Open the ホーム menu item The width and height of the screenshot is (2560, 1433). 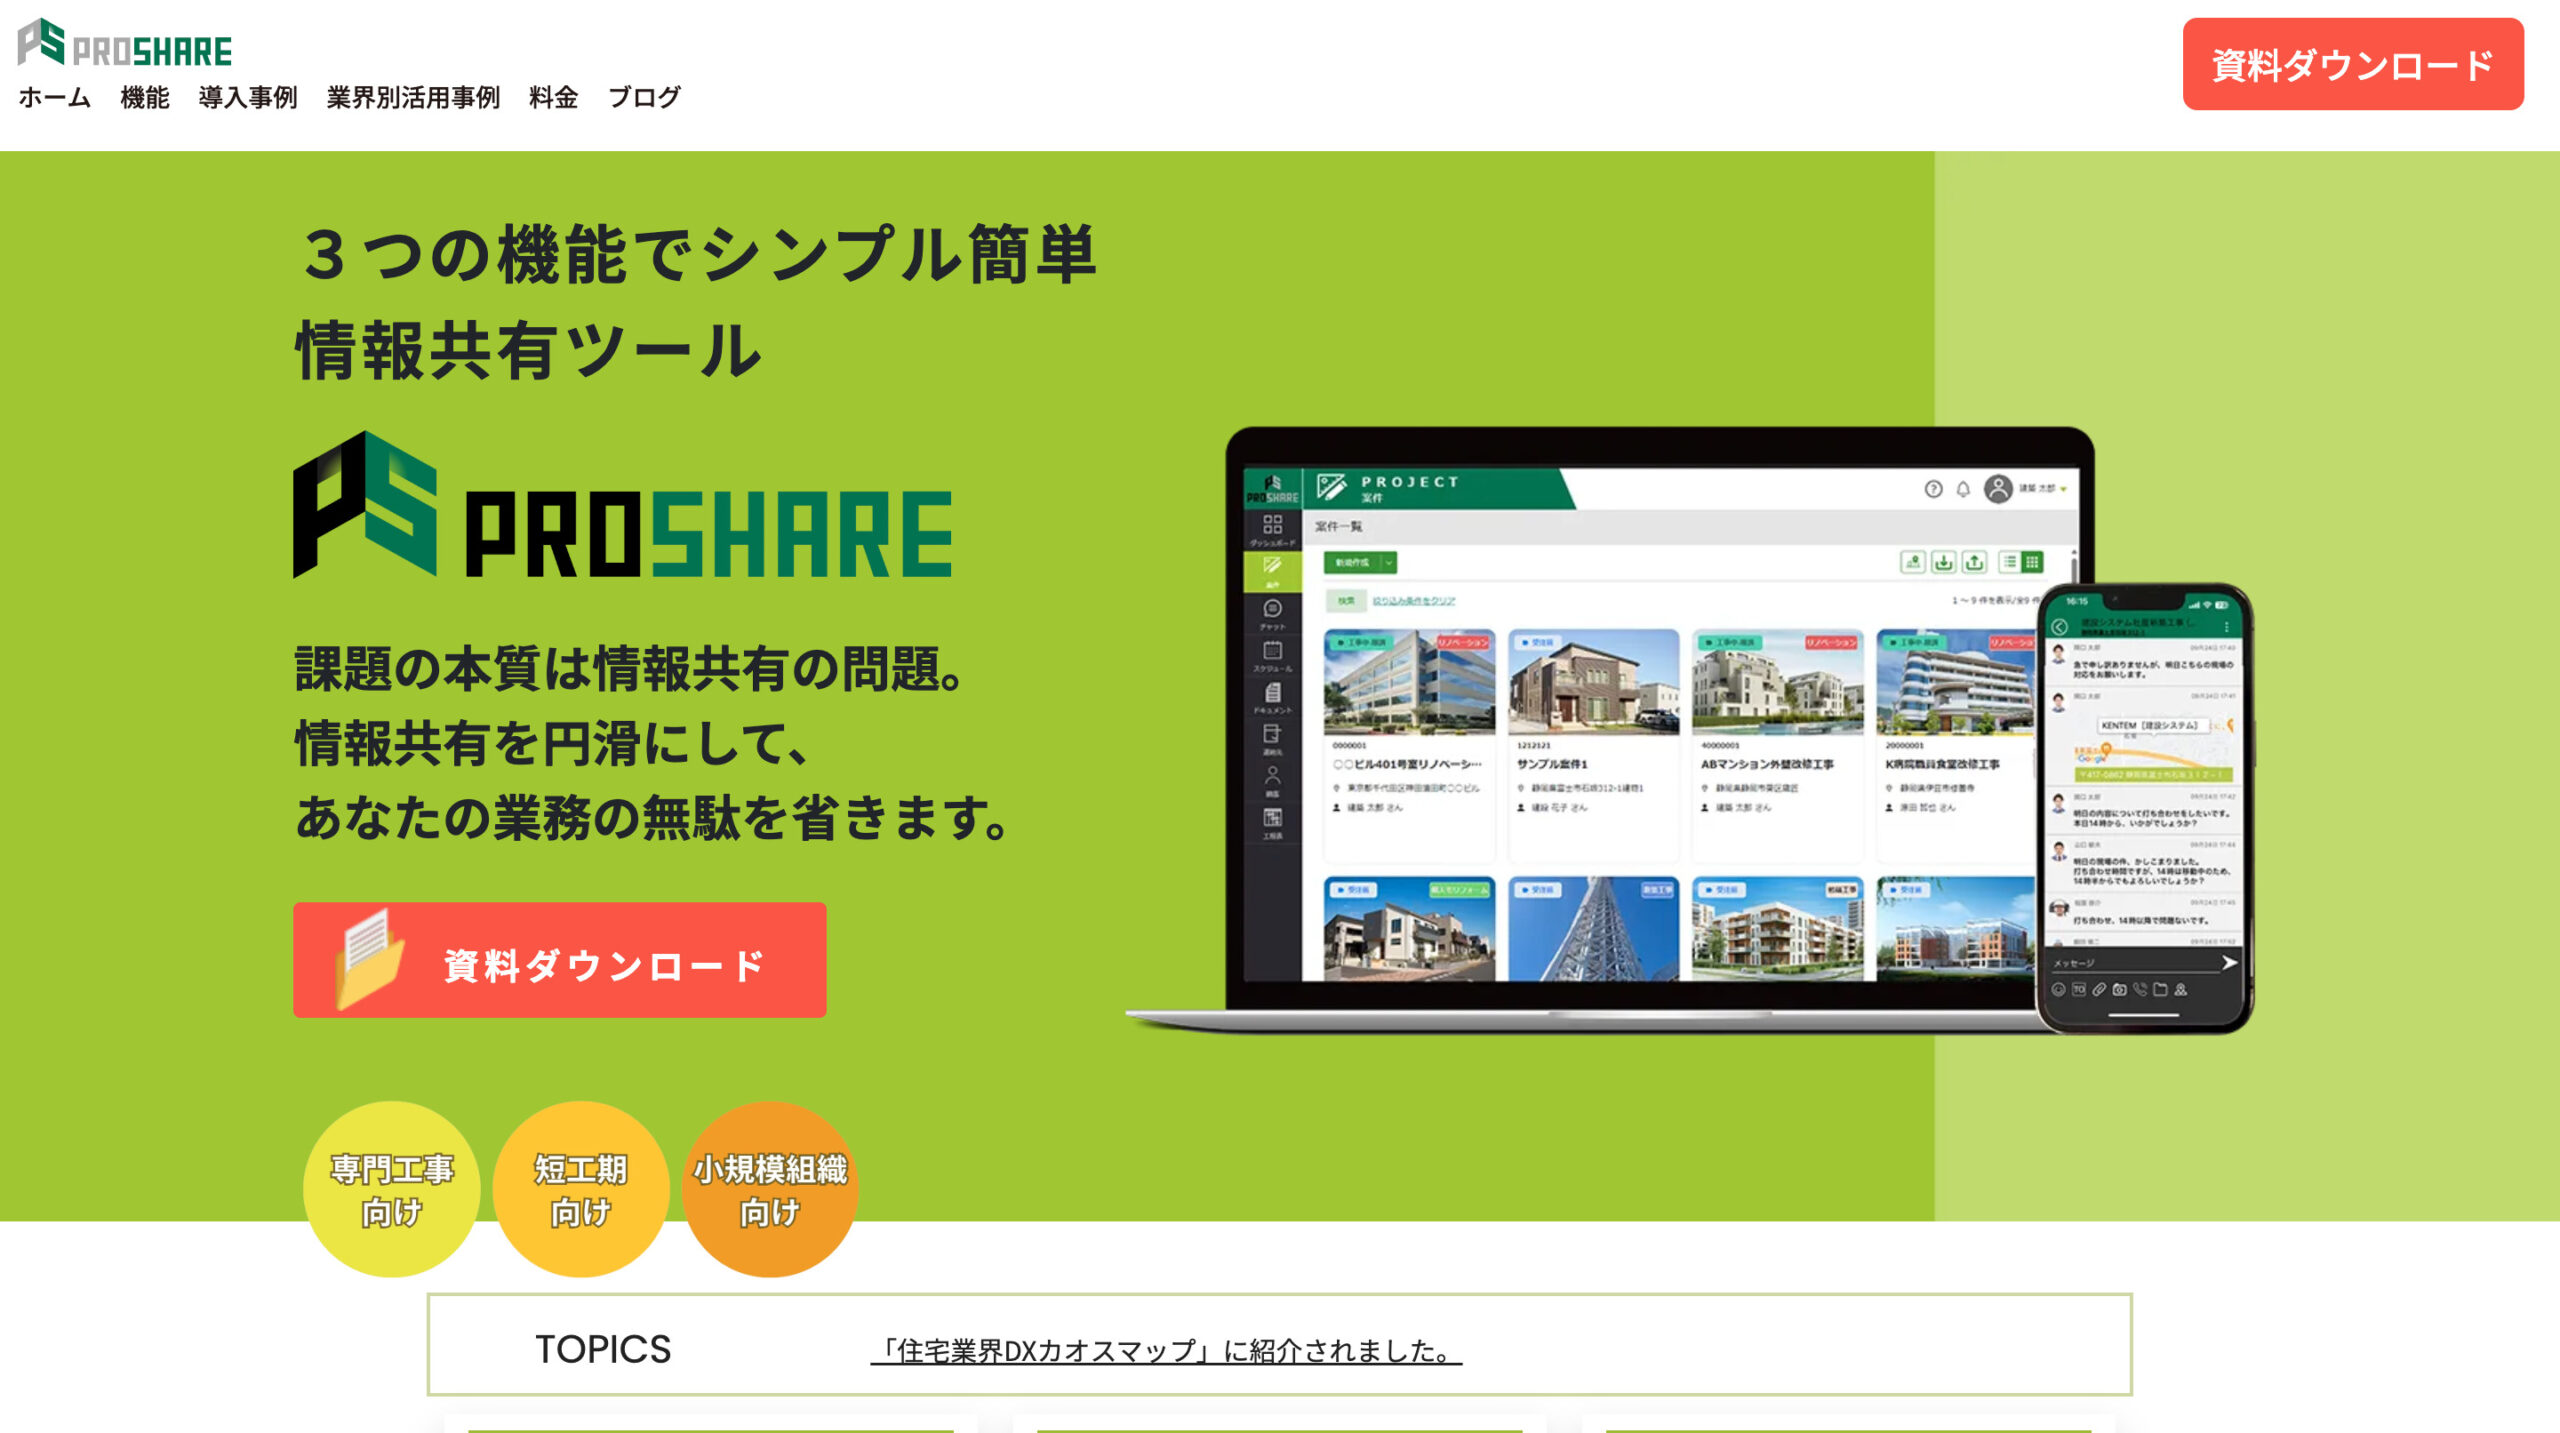[x=54, y=97]
